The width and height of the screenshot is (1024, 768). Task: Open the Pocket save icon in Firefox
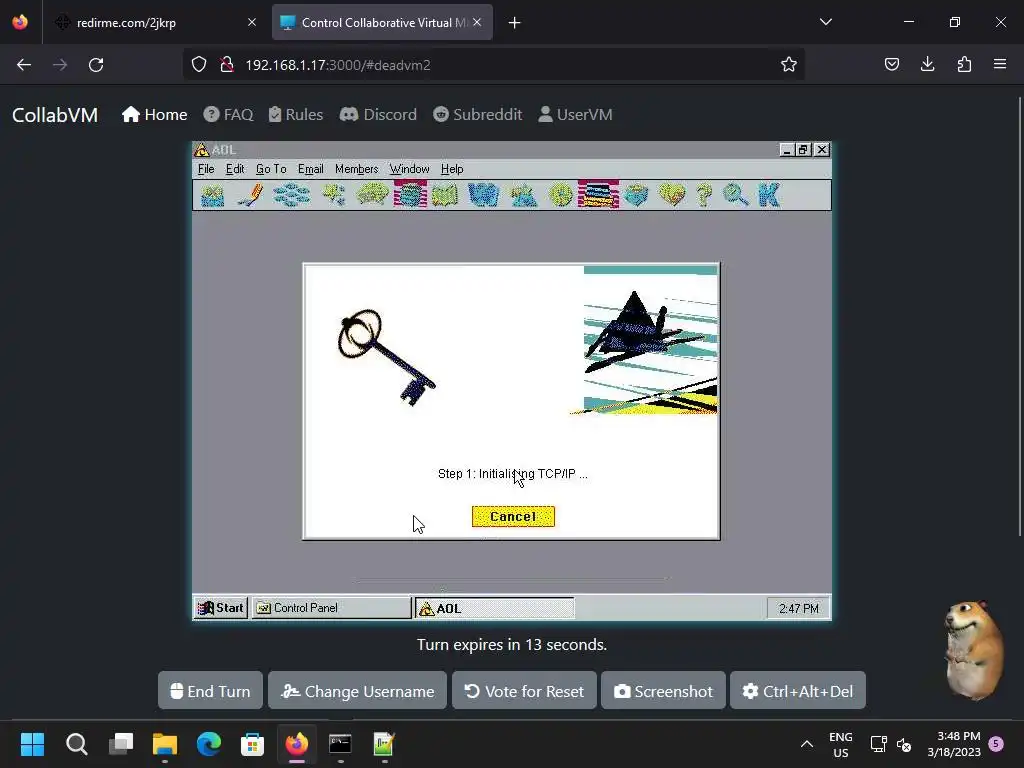pos(891,65)
